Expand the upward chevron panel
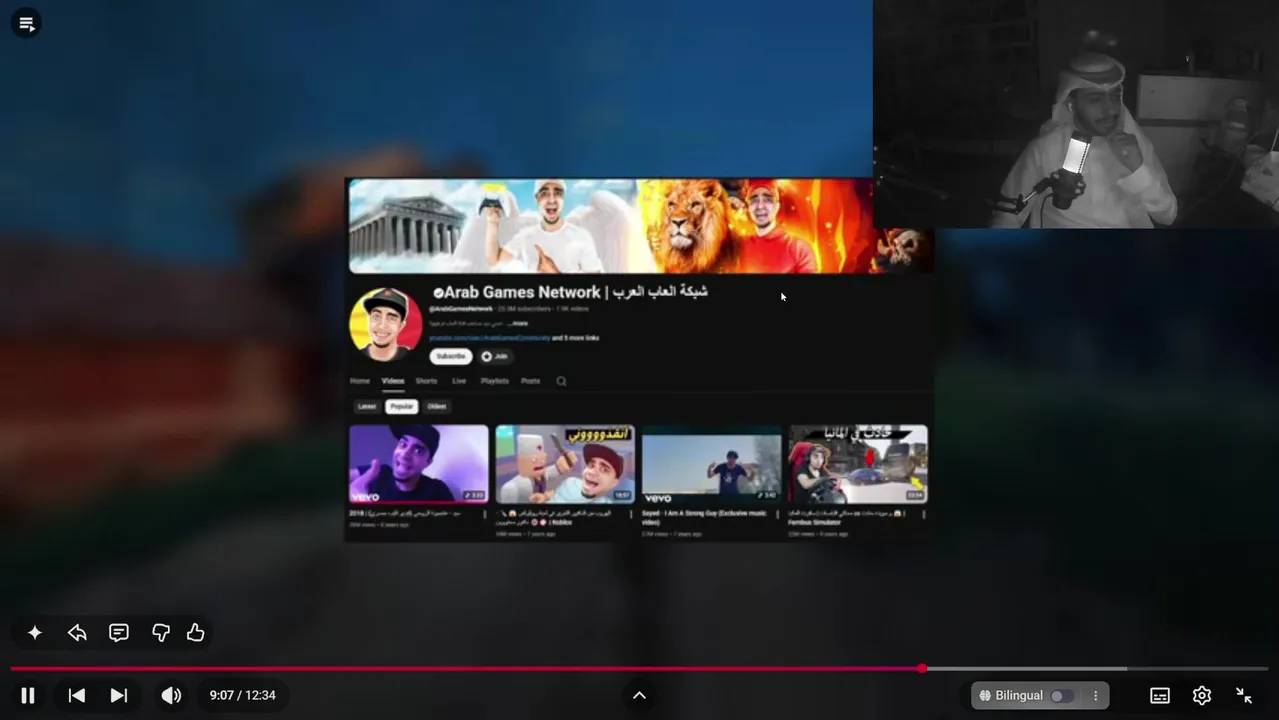 639,695
